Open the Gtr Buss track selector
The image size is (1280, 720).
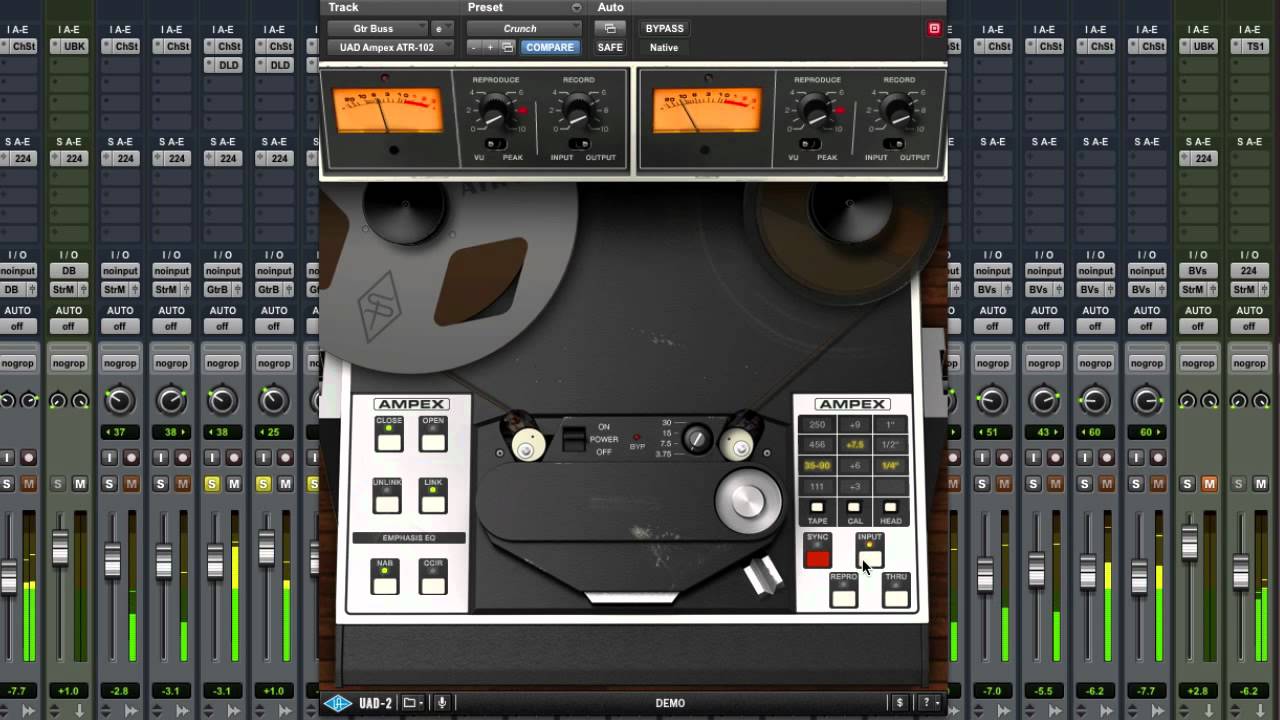click(x=378, y=28)
